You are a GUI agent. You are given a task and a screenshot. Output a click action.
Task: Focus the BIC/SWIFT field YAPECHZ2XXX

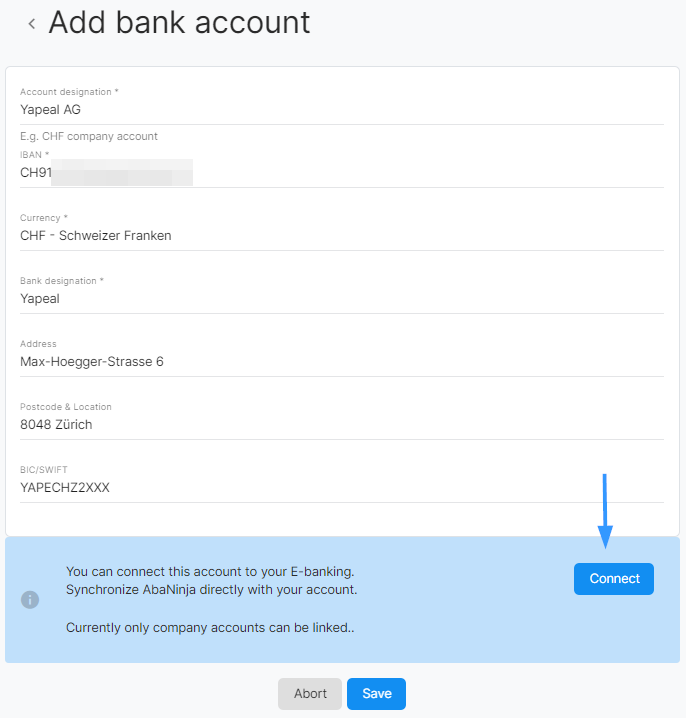[x=342, y=488]
